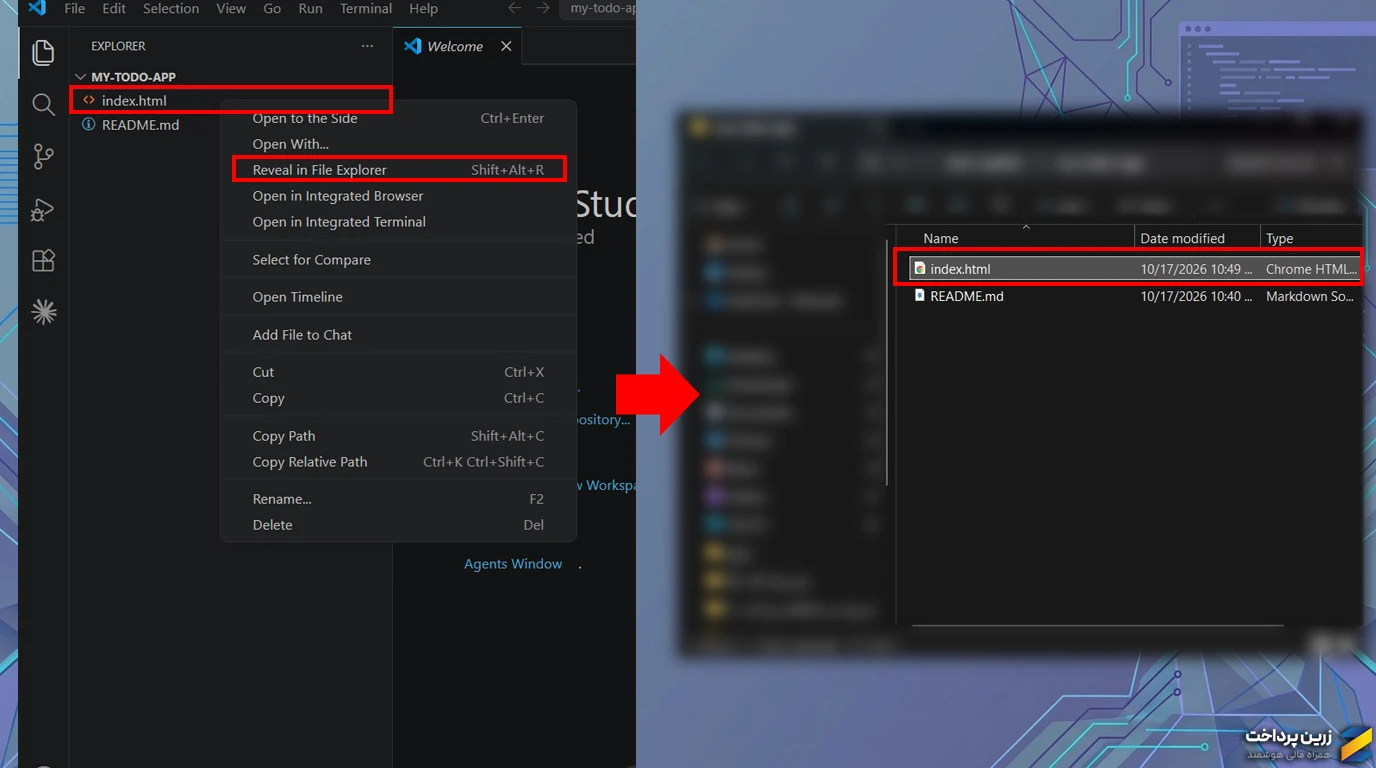Image resolution: width=1376 pixels, height=768 pixels.
Task: Choose Copy Relative Path
Action: (x=398, y=462)
